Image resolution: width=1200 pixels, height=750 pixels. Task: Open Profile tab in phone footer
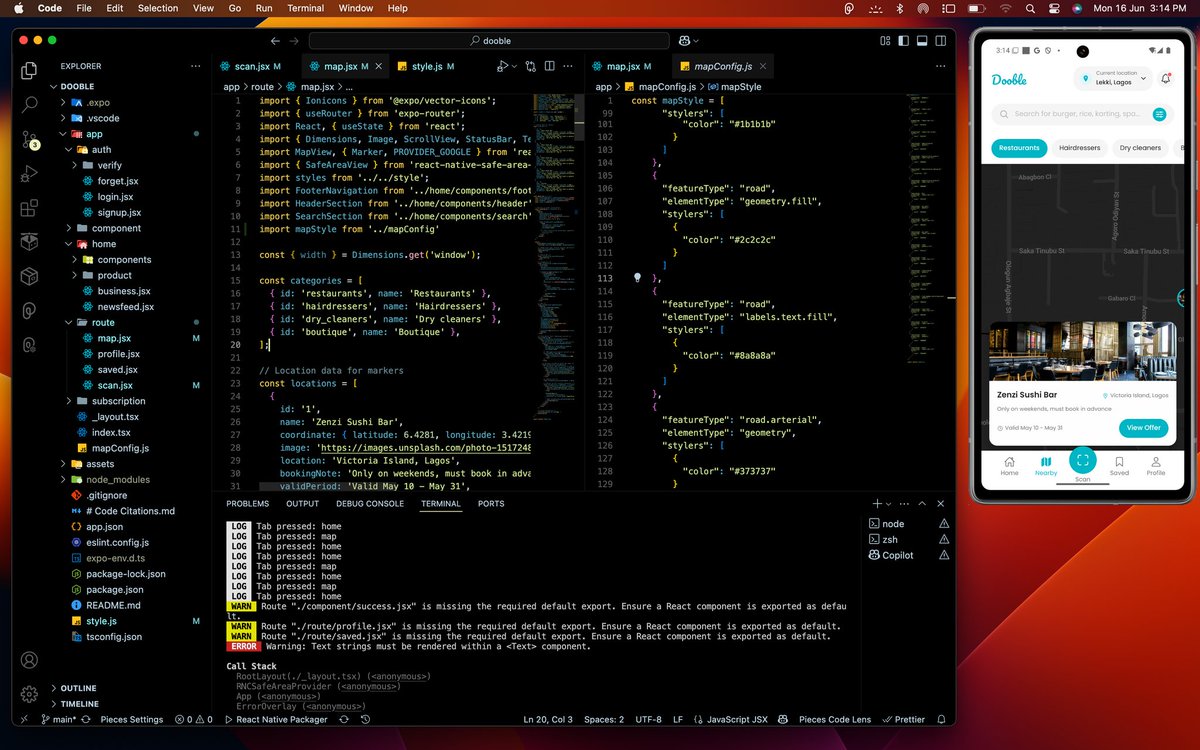click(1156, 466)
